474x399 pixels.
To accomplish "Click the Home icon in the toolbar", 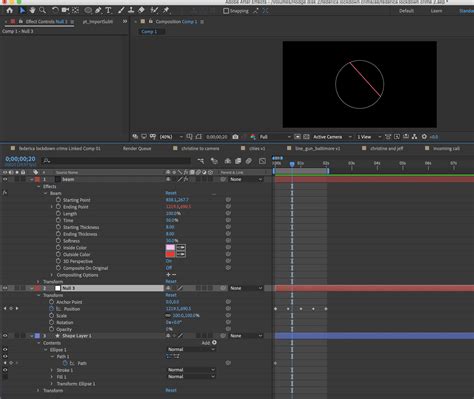I will point(10,11).
